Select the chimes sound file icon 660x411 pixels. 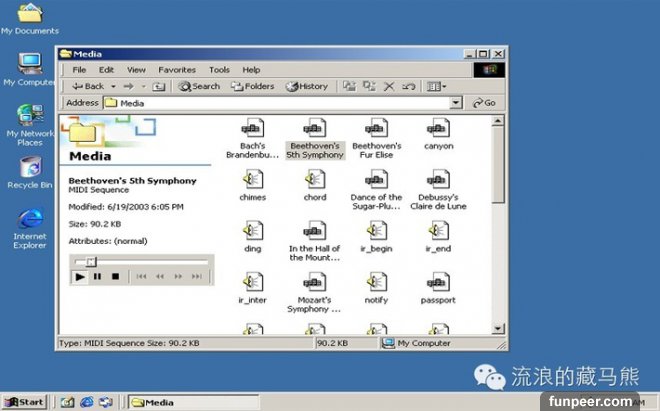click(253, 179)
